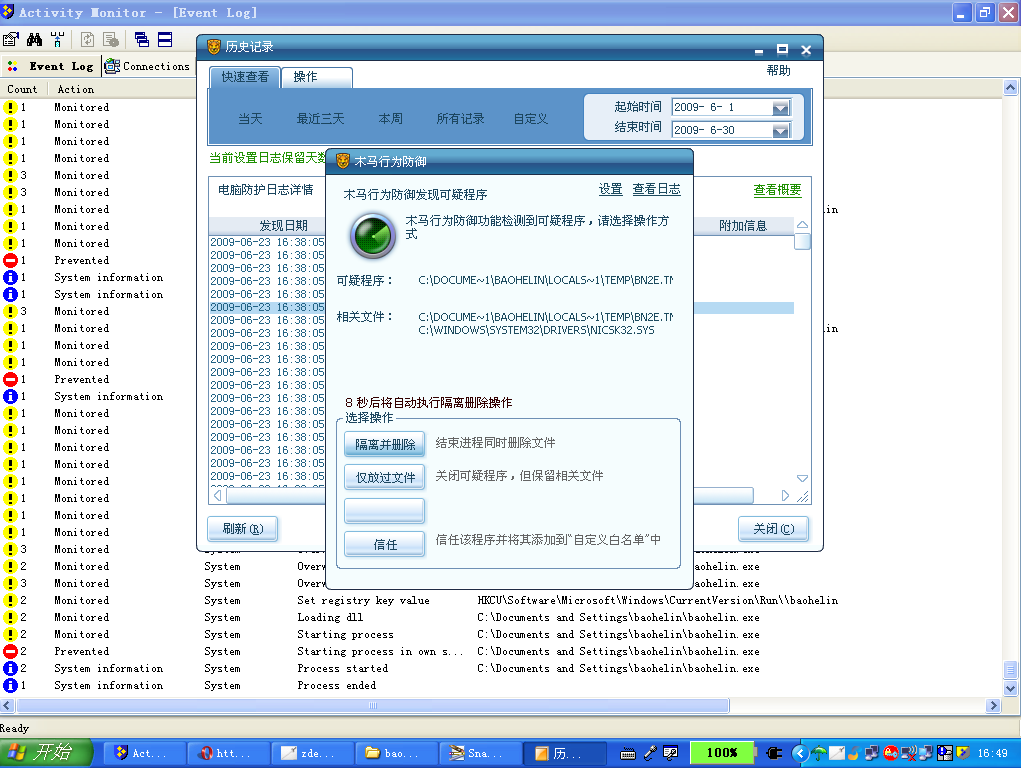
Task: Click the 附加信息 column header
Action: (x=743, y=225)
